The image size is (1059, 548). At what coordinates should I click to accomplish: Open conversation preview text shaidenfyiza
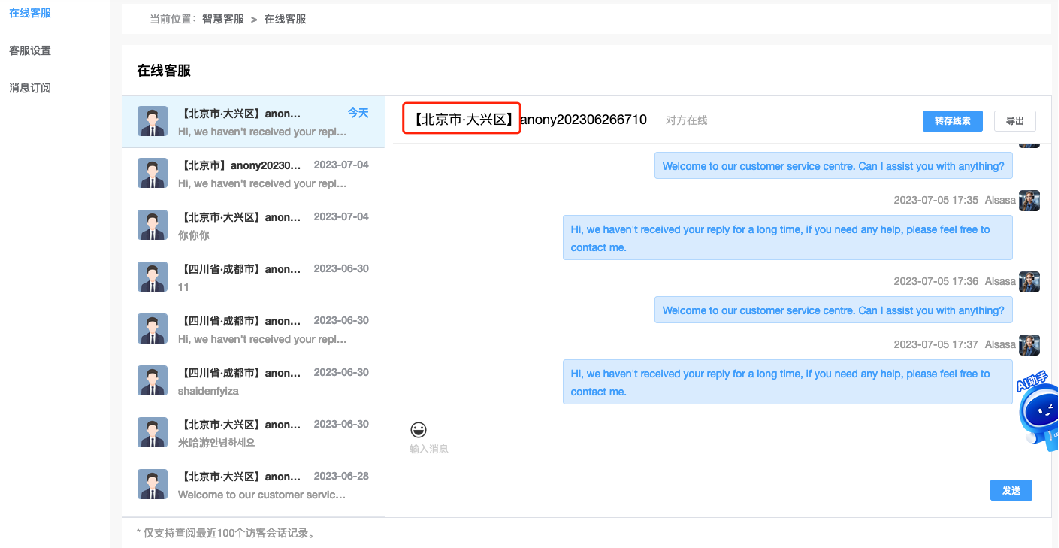[x=208, y=391]
